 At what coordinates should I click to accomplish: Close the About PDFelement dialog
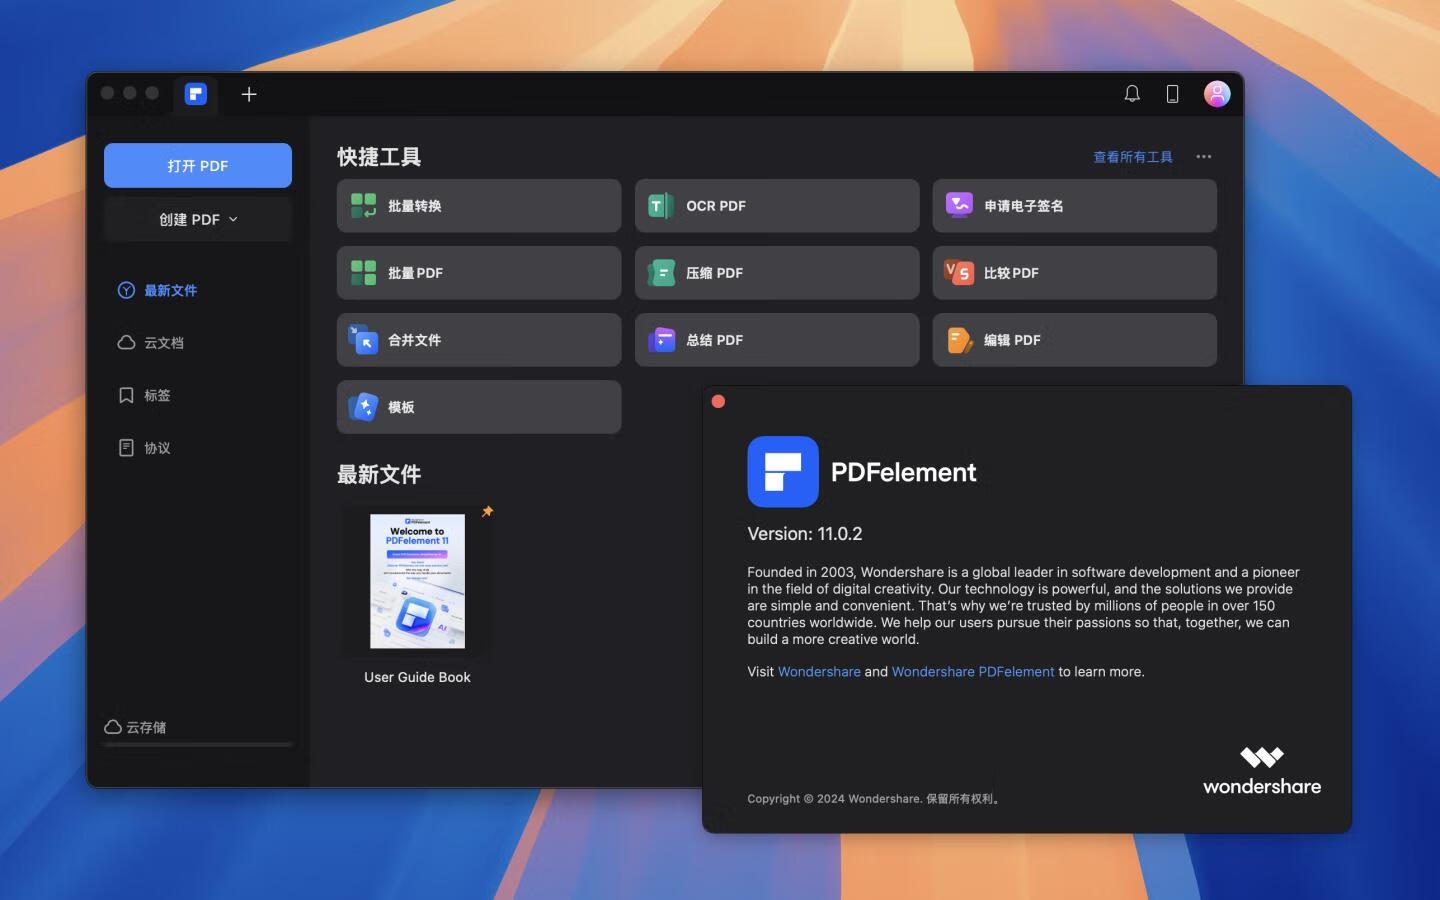pos(718,402)
